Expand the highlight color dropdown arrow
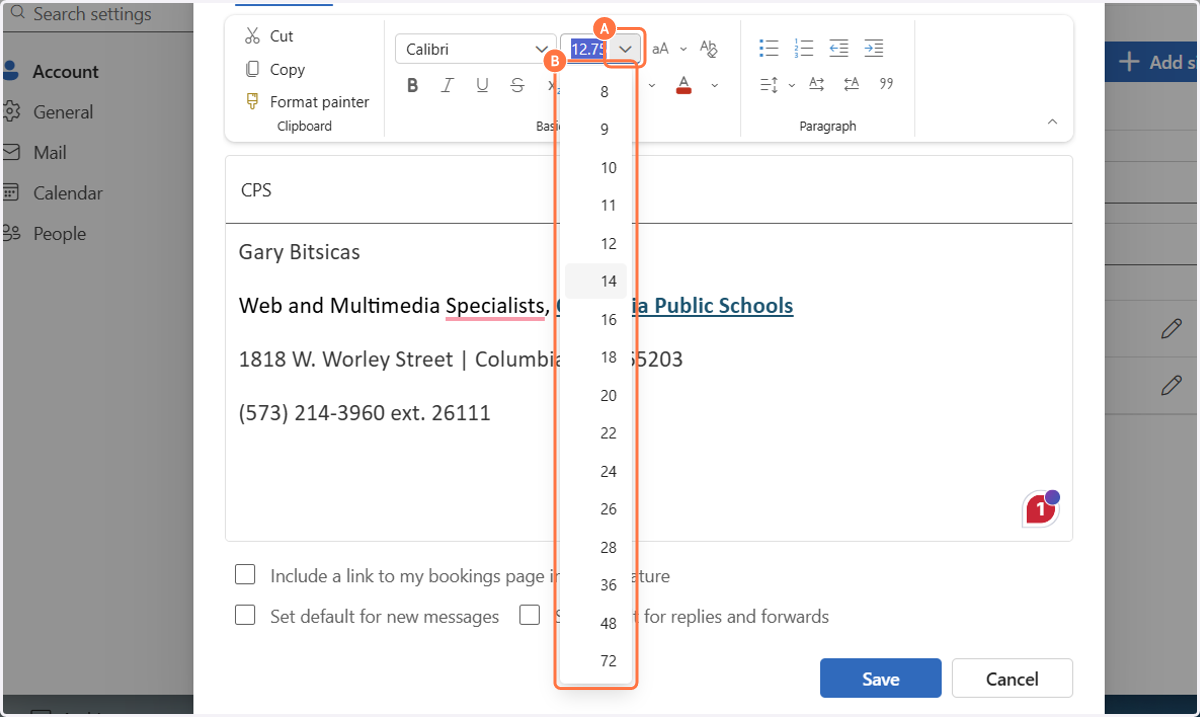The image size is (1200, 717). tap(652, 86)
